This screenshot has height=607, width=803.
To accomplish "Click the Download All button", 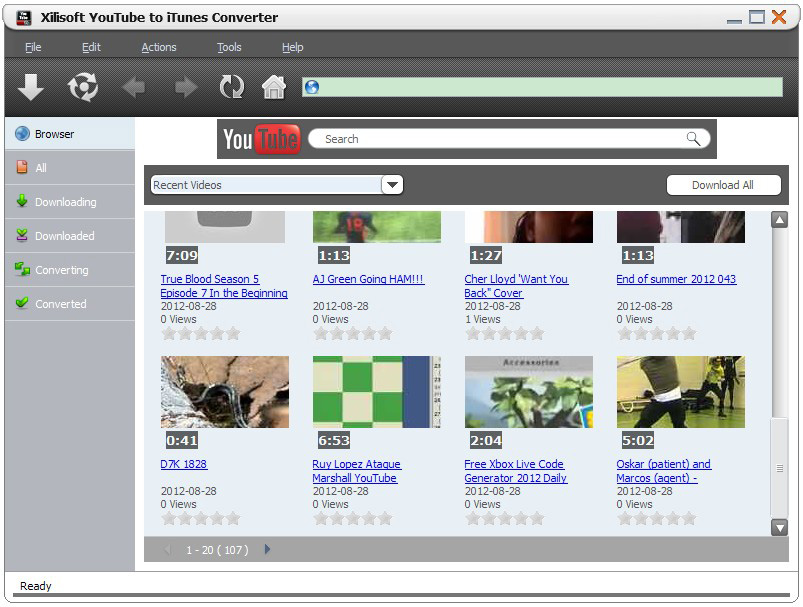I will [722, 185].
